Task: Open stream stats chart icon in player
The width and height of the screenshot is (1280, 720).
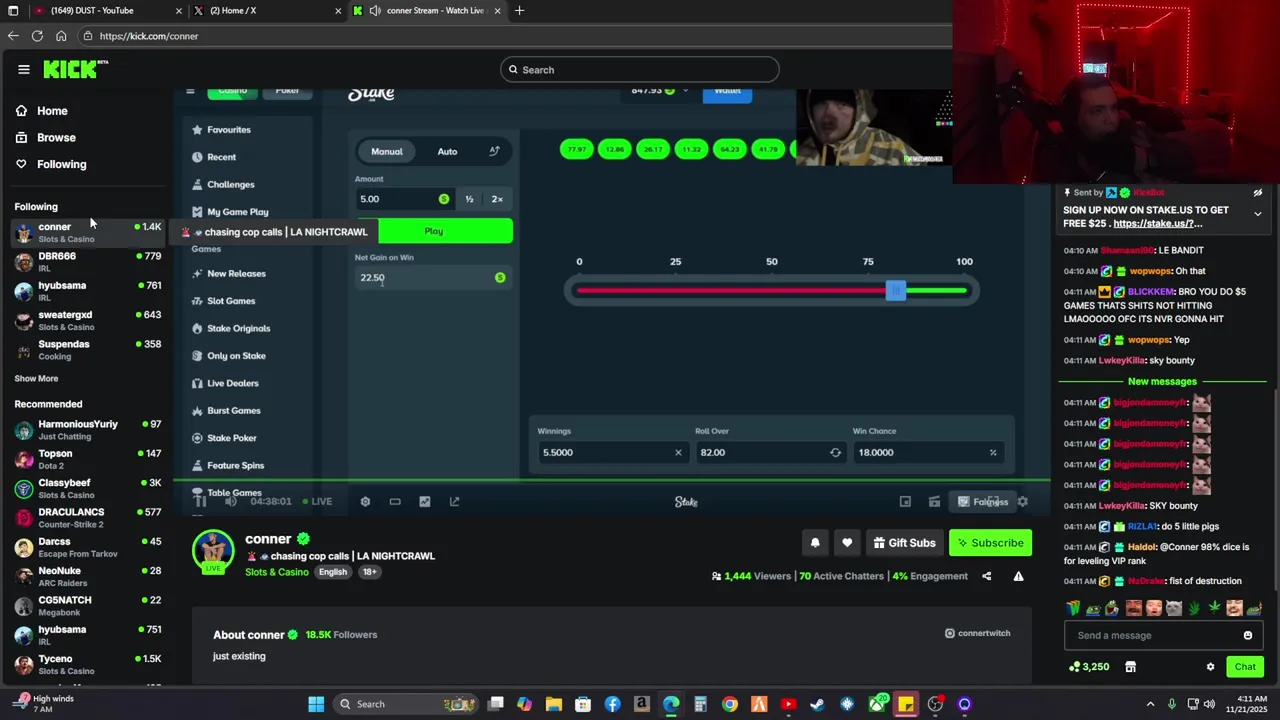Action: pyautogui.click(x=425, y=502)
